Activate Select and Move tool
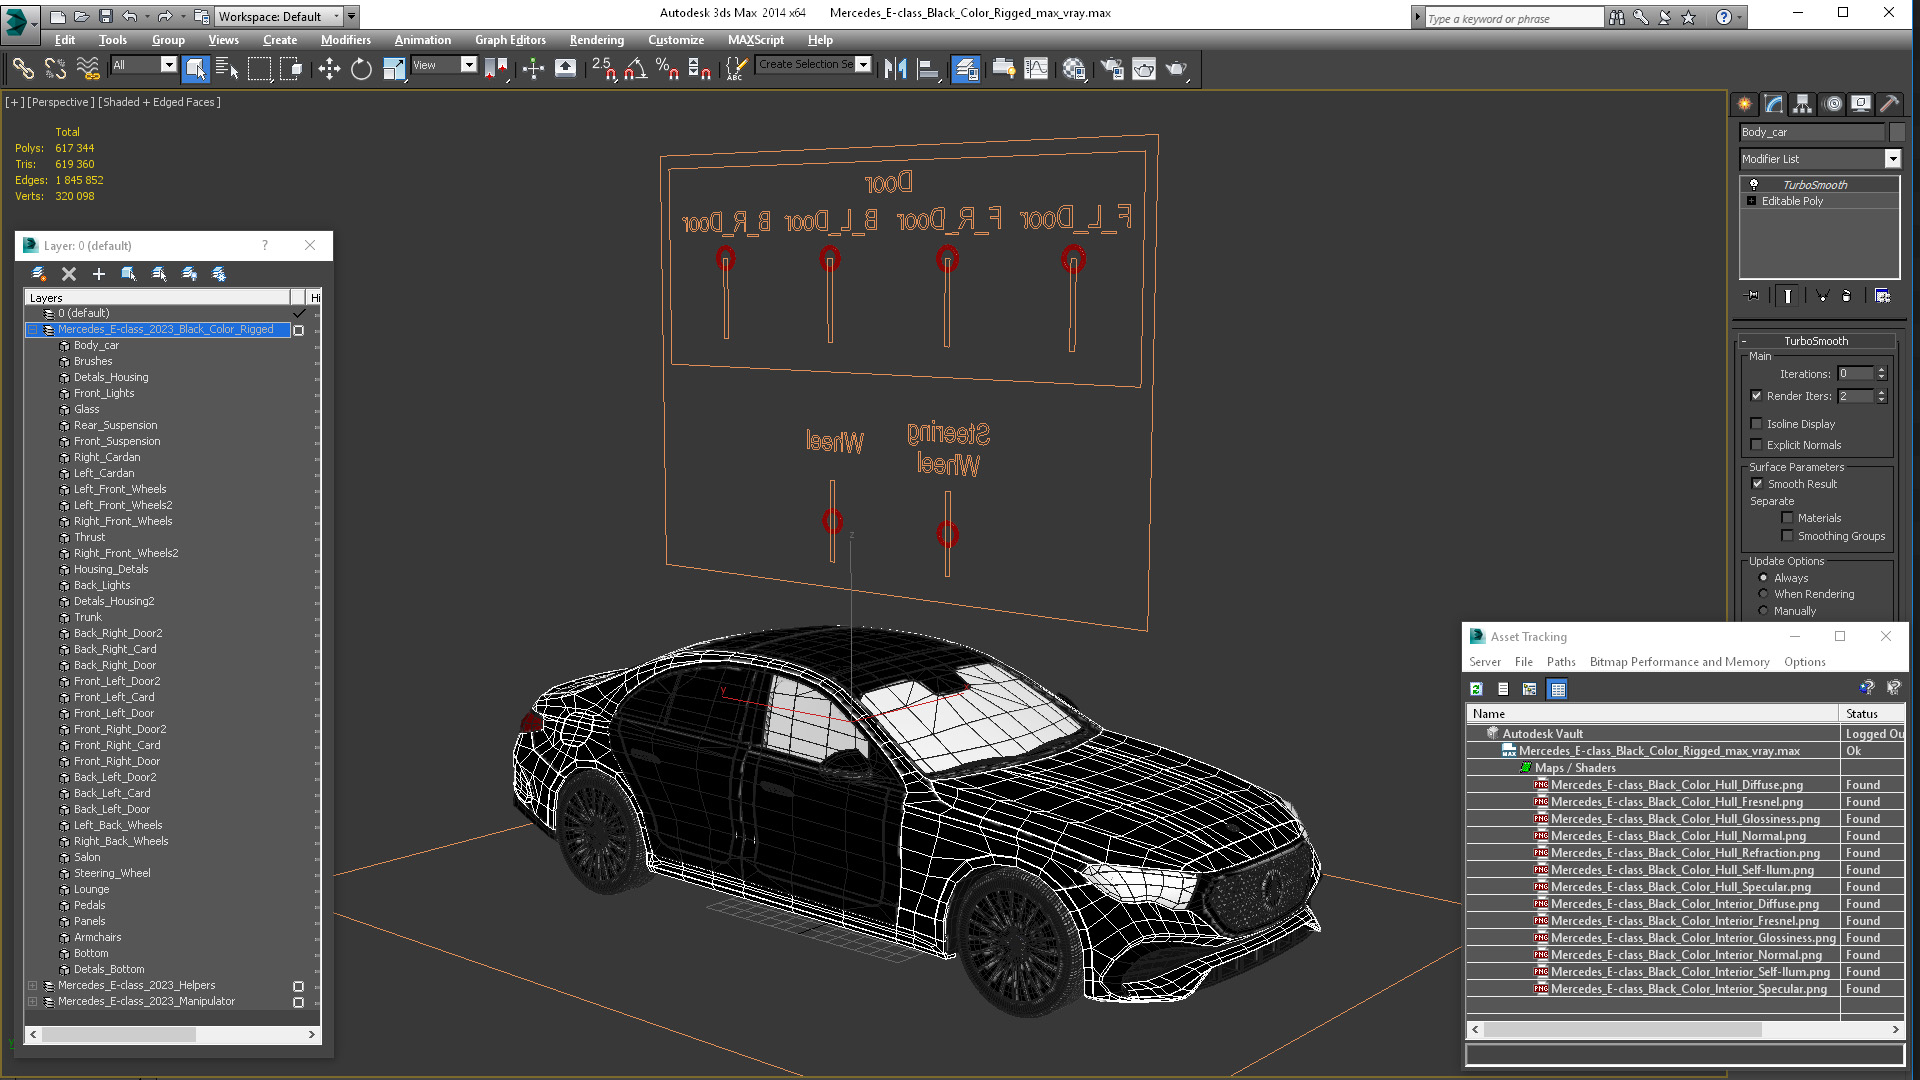Image resolution: width=1920 pixels, height=1080 pixels. [329, 68]
